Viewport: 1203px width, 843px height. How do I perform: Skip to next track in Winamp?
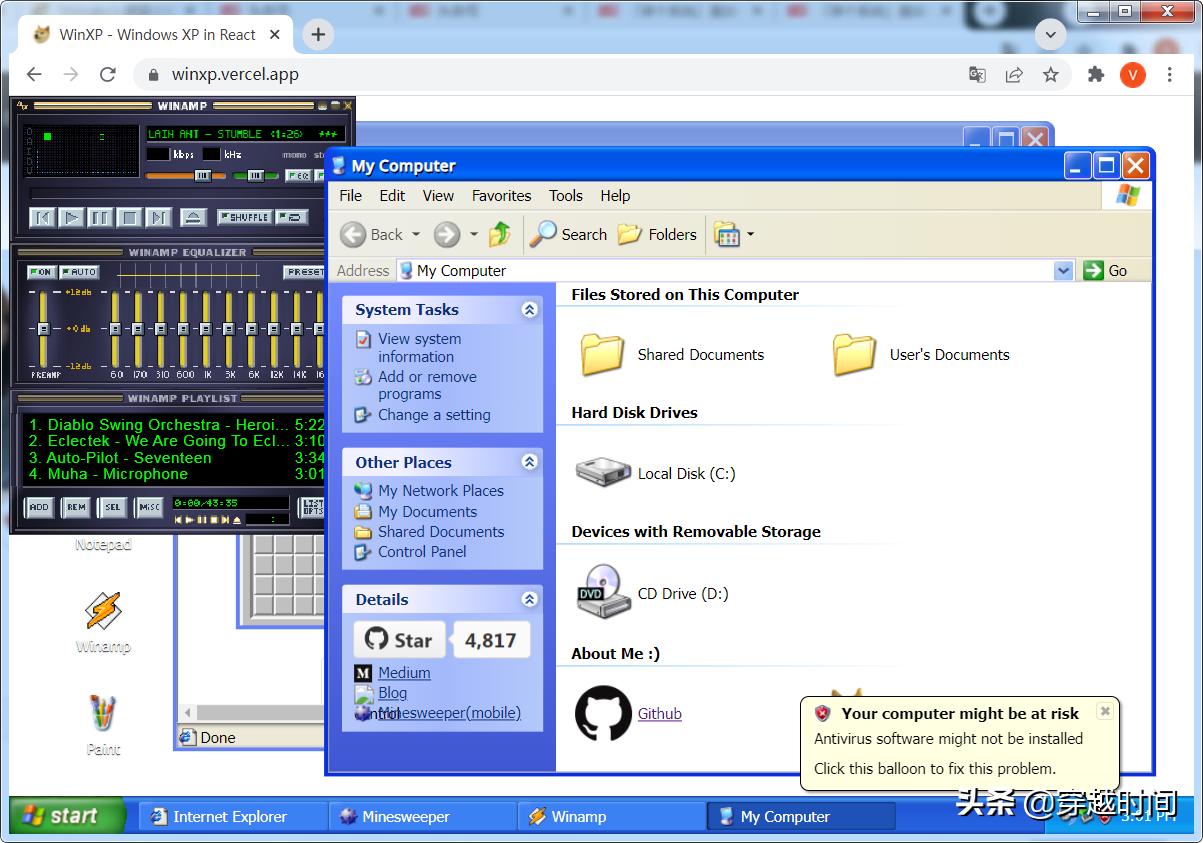(159, 217)
